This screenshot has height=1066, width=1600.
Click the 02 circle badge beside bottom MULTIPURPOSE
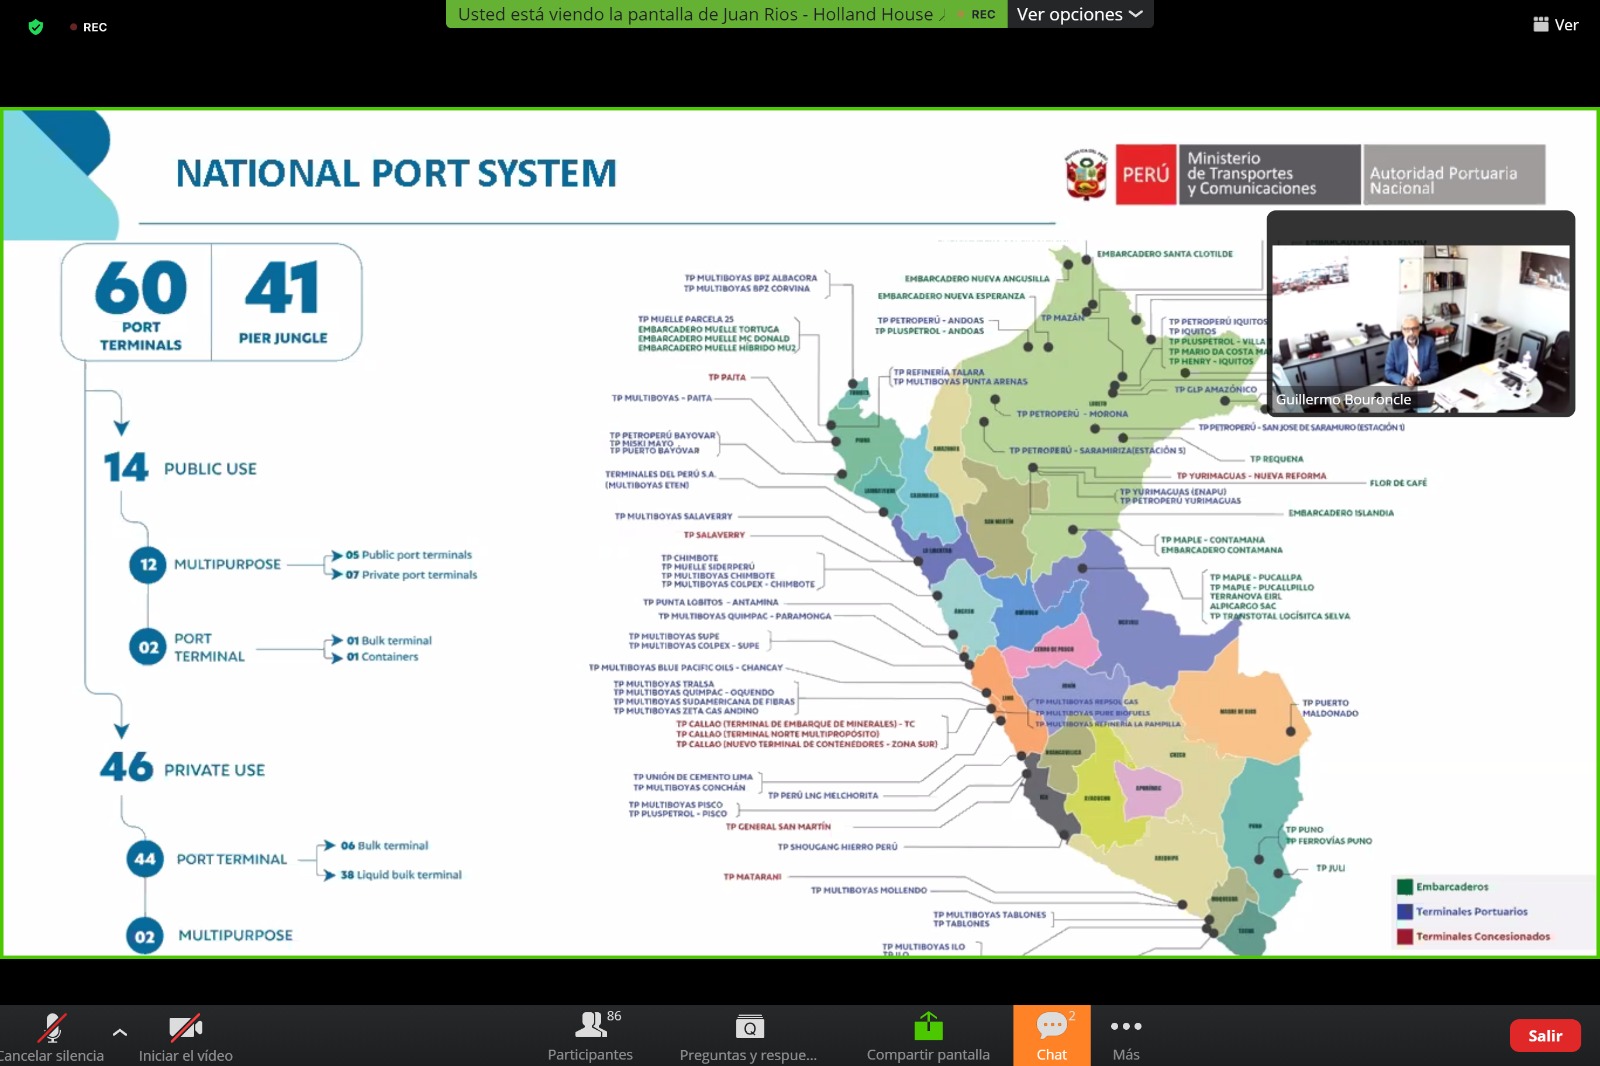[145, 936]
